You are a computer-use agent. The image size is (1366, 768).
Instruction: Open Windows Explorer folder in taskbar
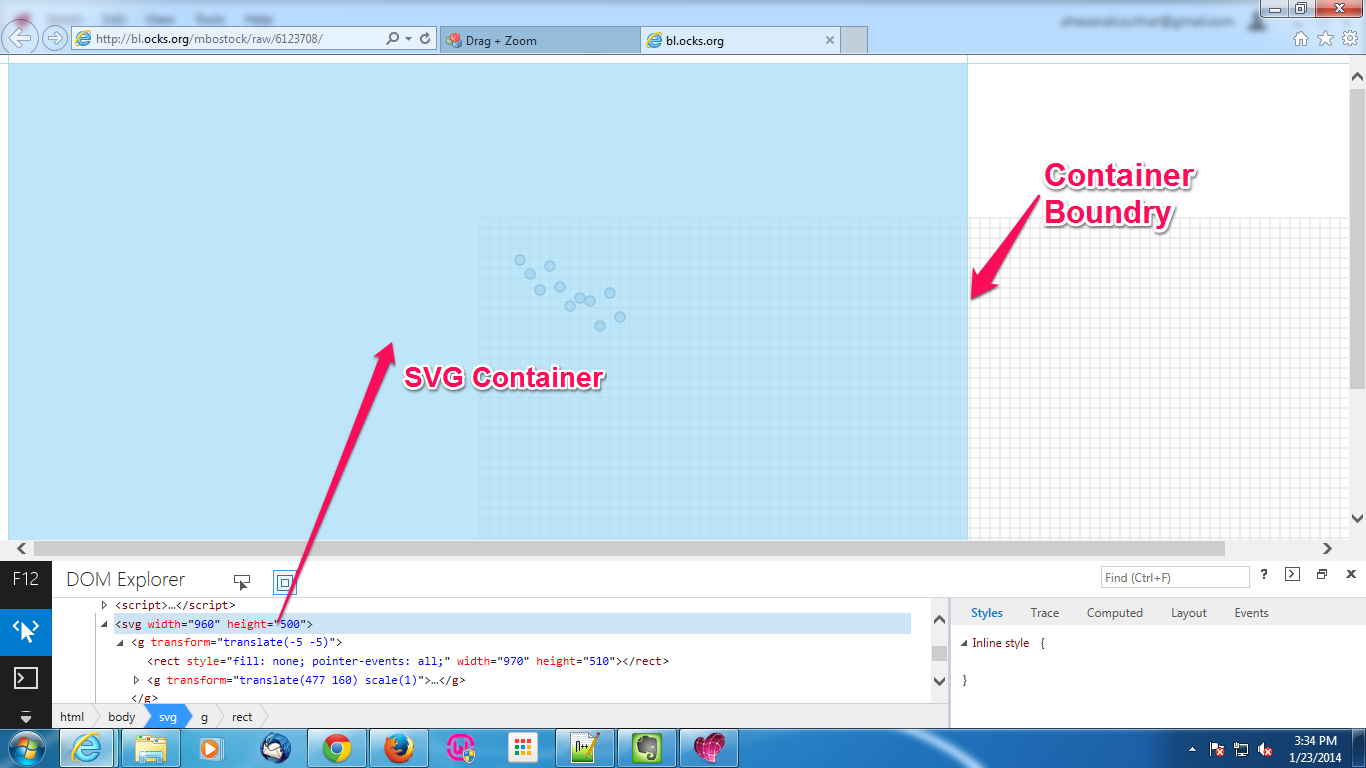[x=150, y=748]
